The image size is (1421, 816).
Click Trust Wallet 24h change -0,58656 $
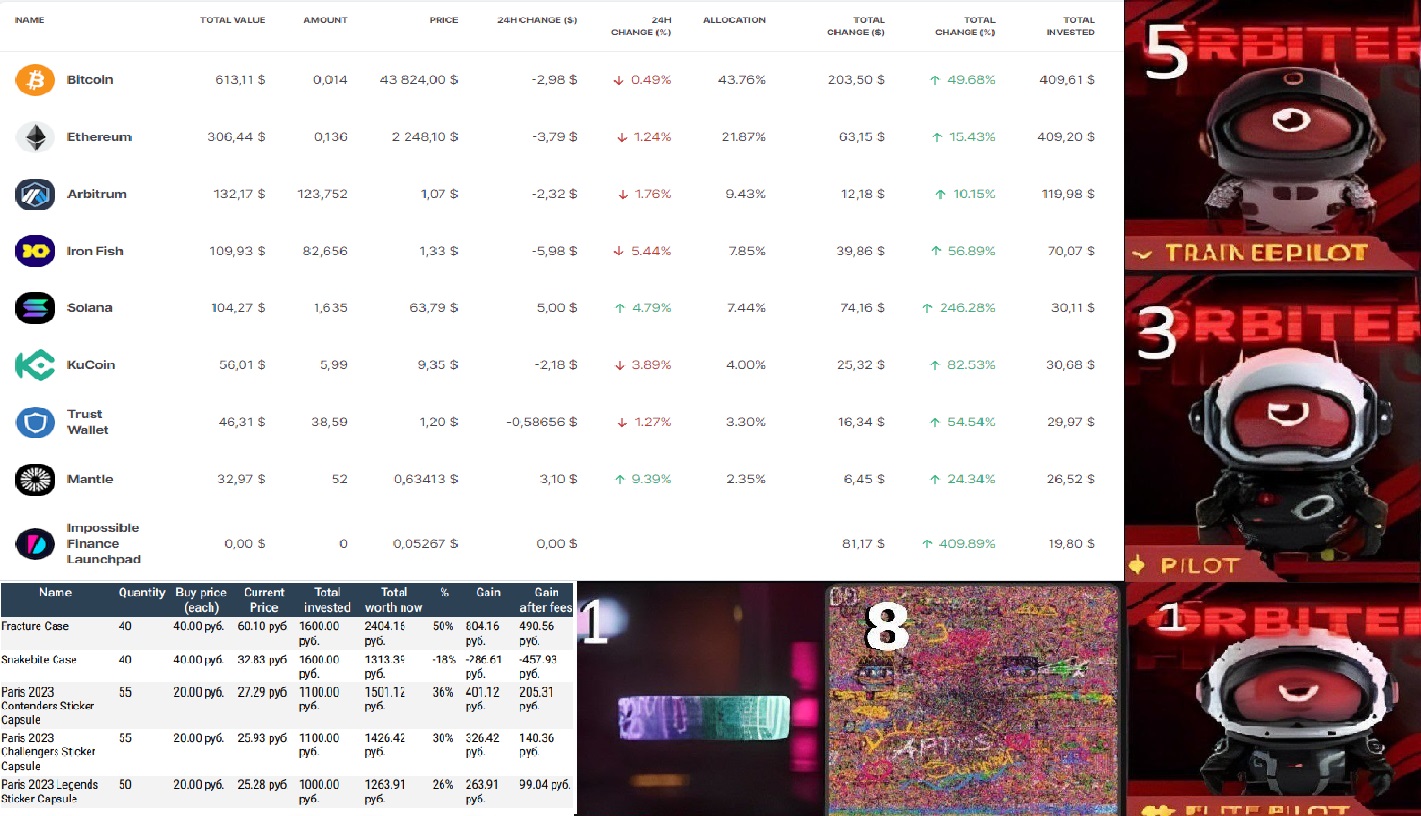542,422
